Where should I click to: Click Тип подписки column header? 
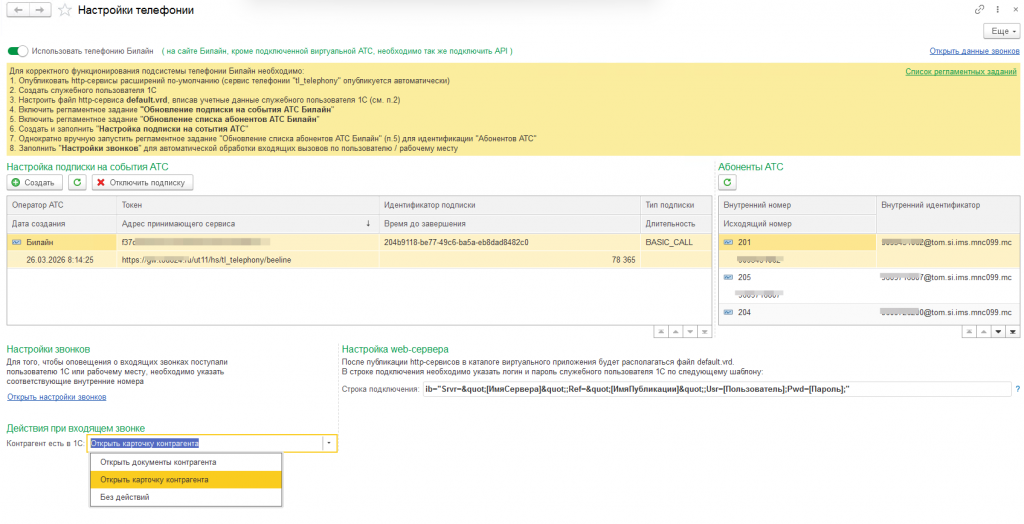pos(675,205)
